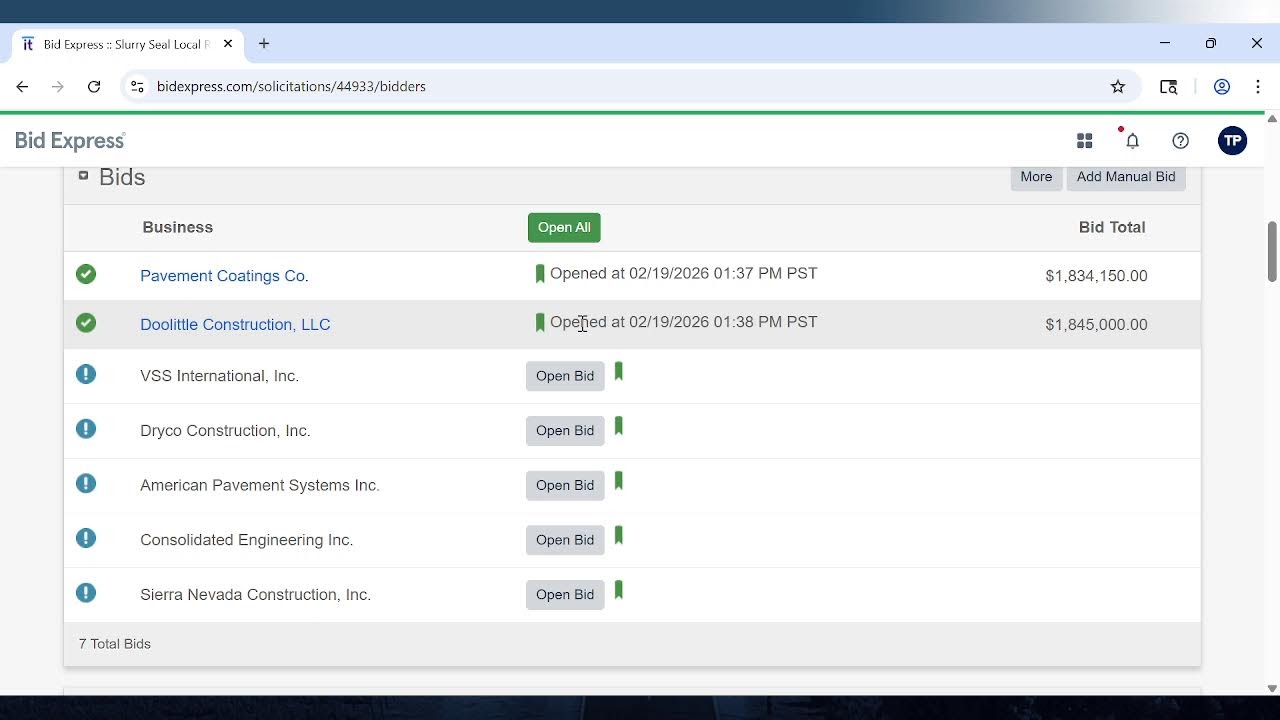Open the notifications bell
Image resolution: width=1280 pixels, height=720 pixels.
[1132, 141]
